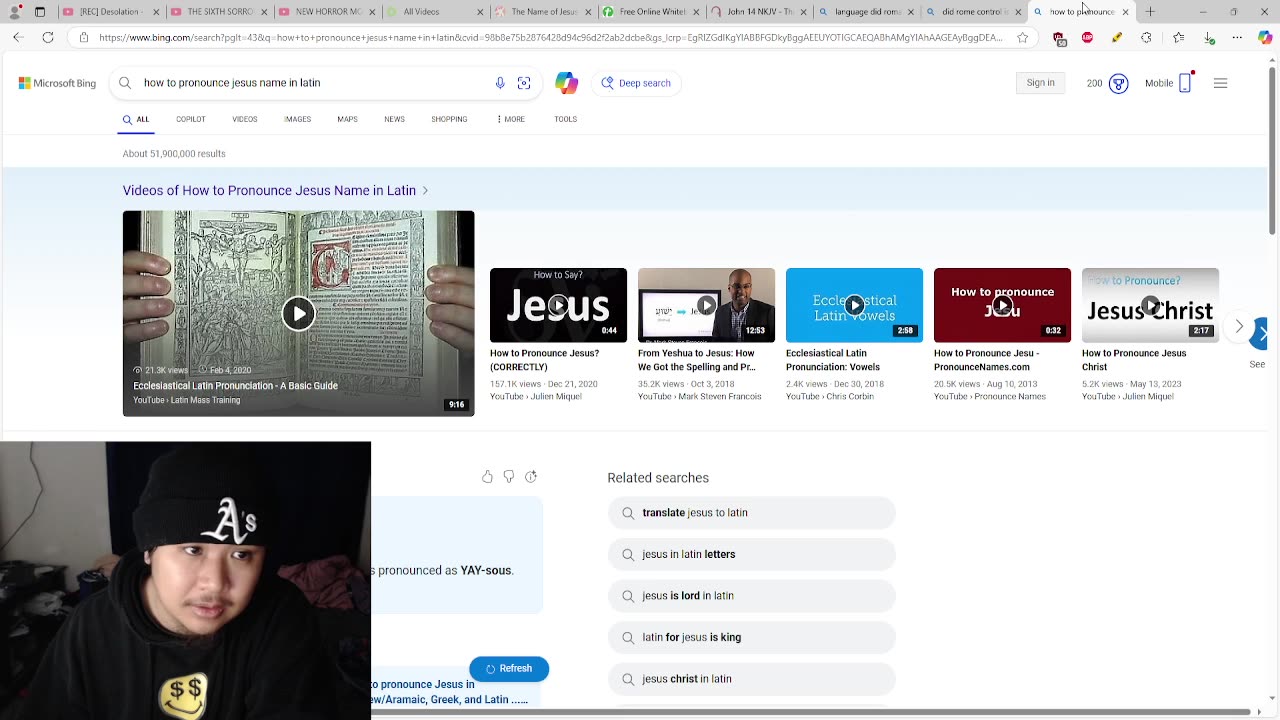This screenshot has width=1280, height=720.
Task: Play 'How to Pronounce Jesus Christ' video
Action: point(1150,305)
